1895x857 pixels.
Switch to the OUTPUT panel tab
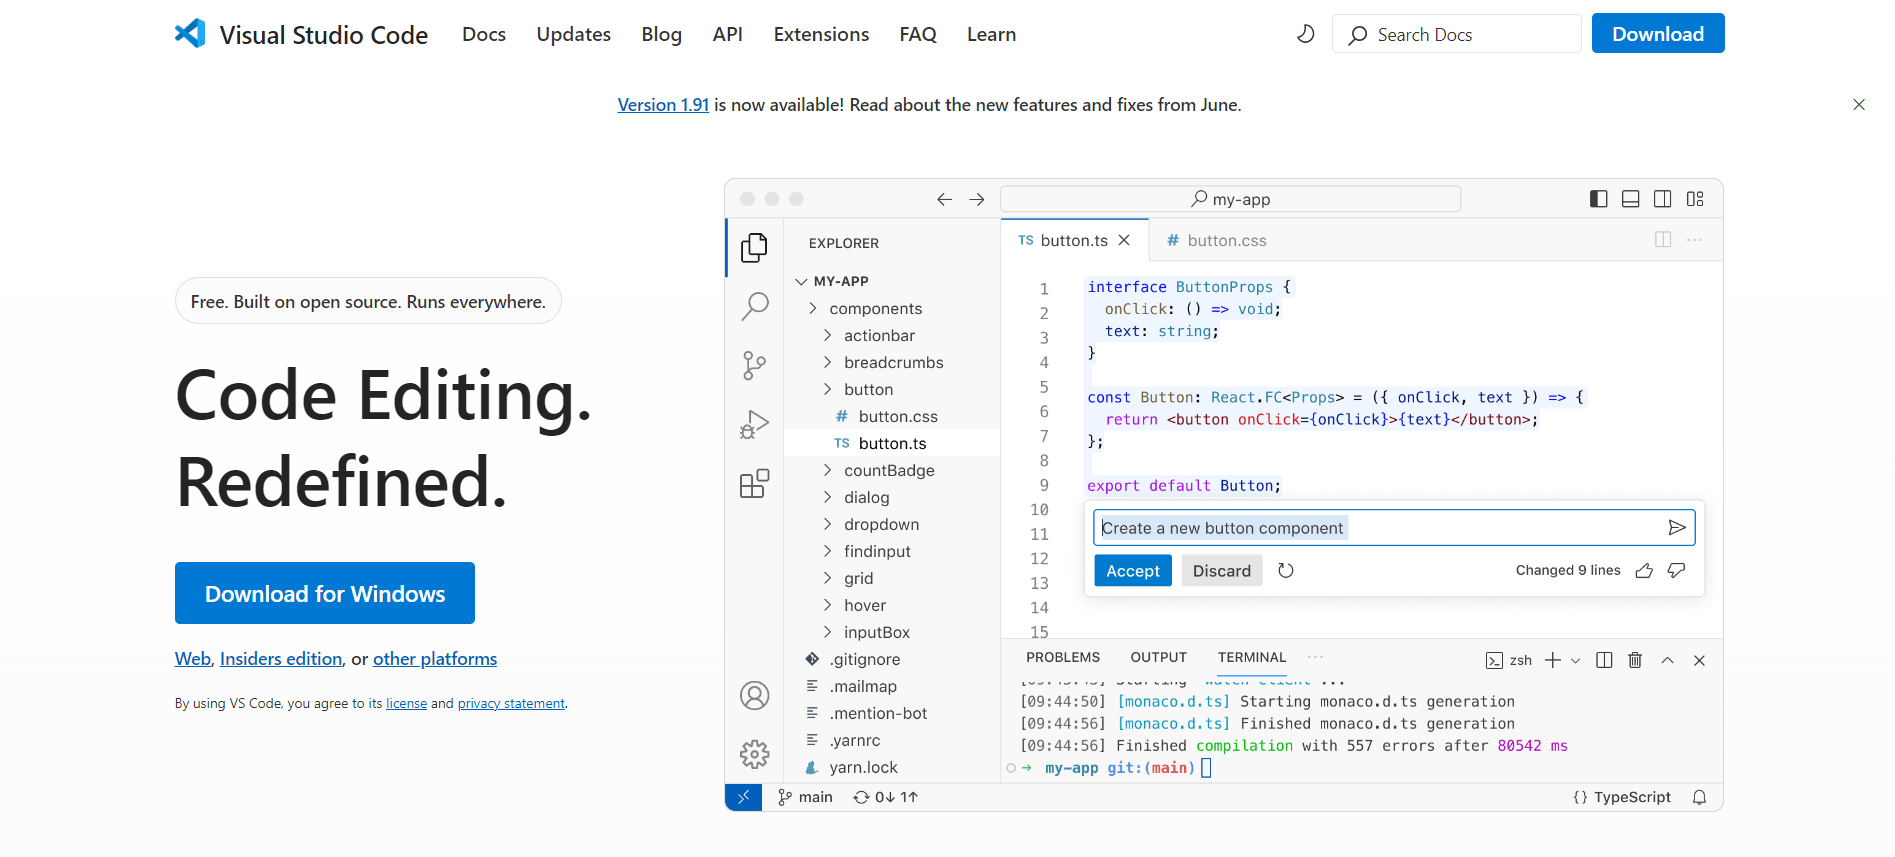click(x=1158, y=657)
